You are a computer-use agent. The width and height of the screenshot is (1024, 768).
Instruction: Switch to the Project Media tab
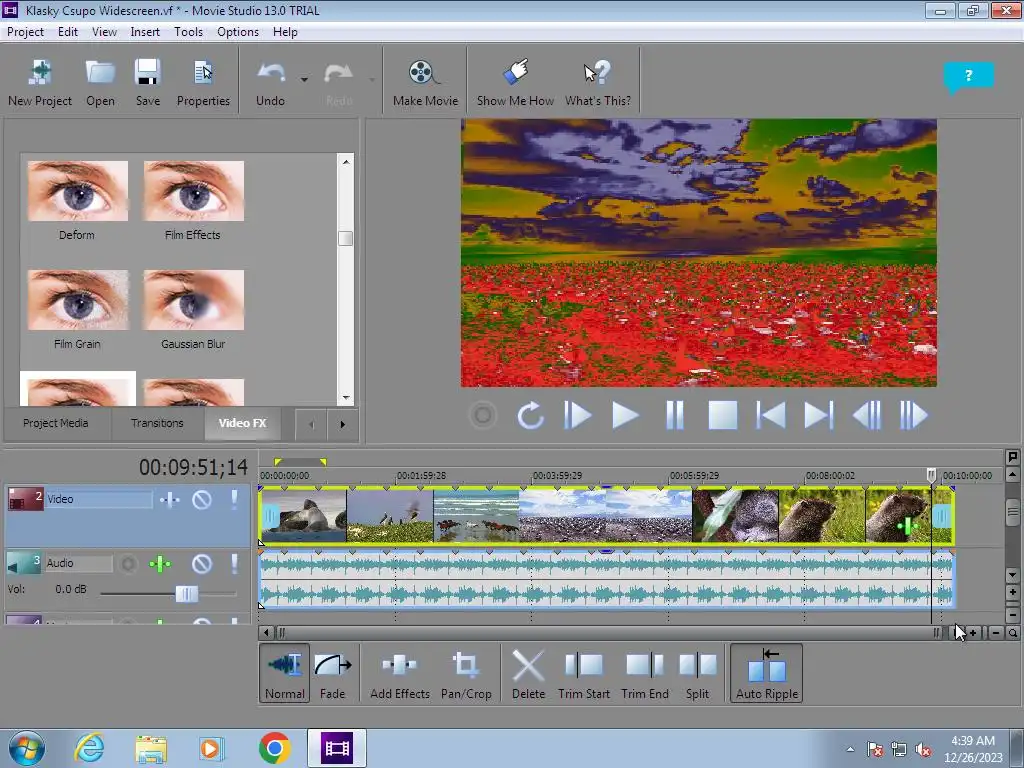click(x=56, y=423)
